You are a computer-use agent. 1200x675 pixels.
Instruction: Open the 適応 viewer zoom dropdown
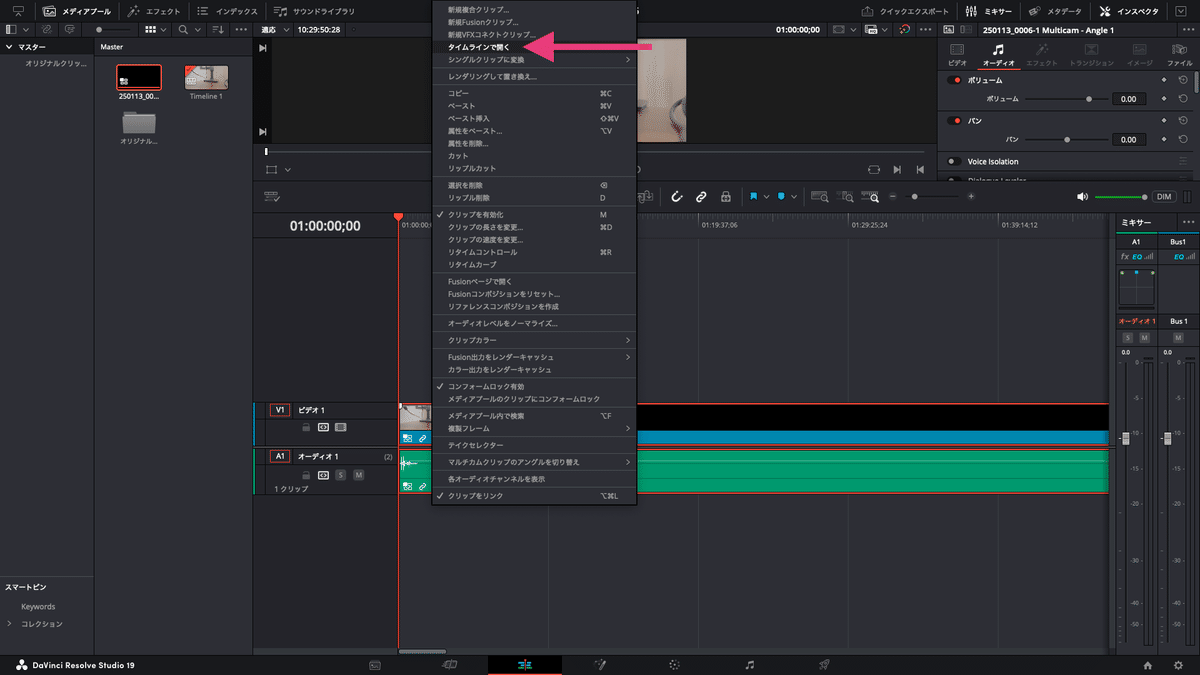point(272,29)
